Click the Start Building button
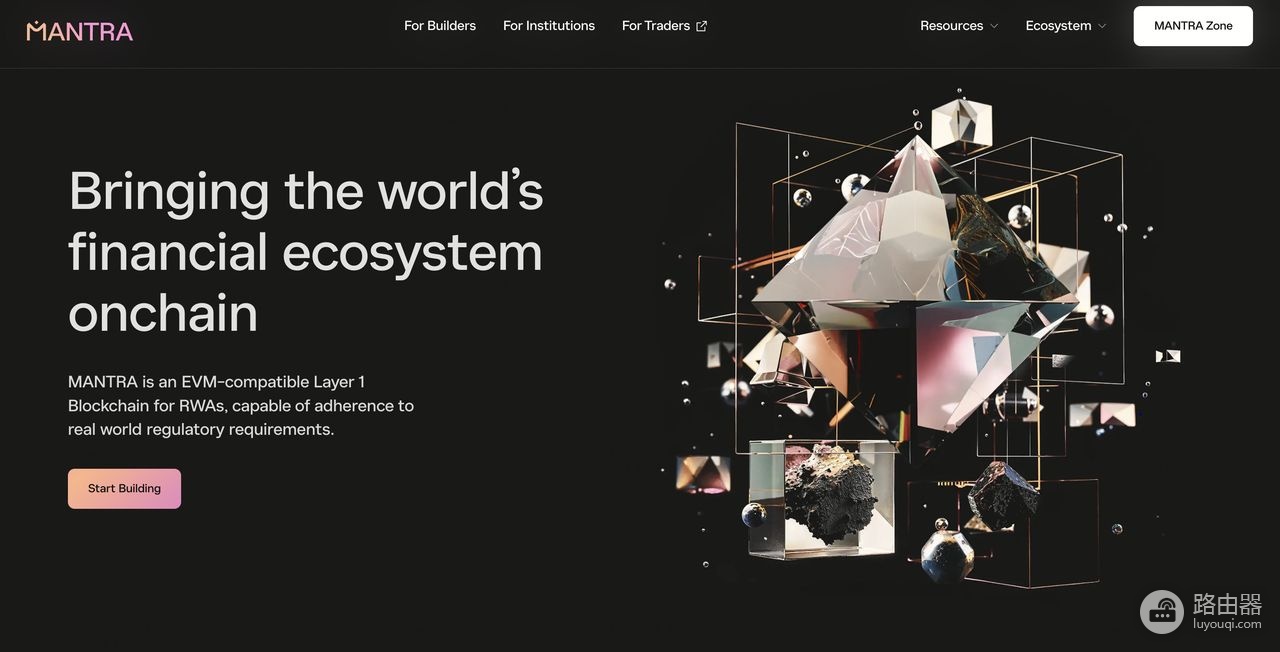 click(124, 489)
